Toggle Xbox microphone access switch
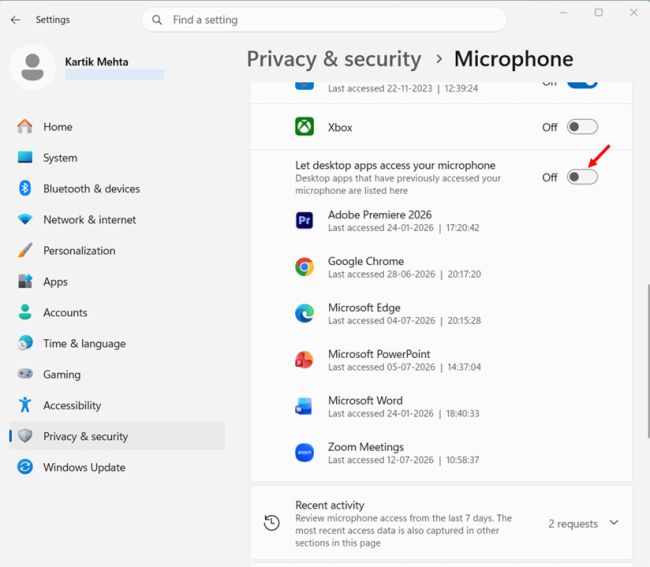The height and width of the screenshot is (567, 650). click(582, 127)
